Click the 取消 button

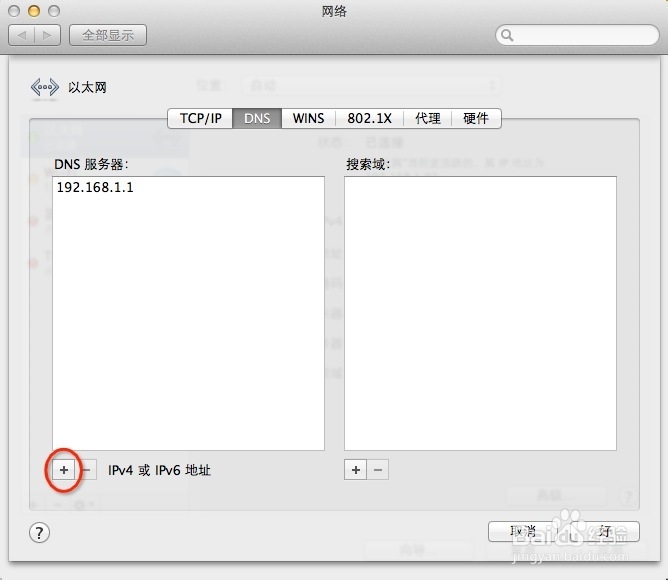(x=523, y=531)
